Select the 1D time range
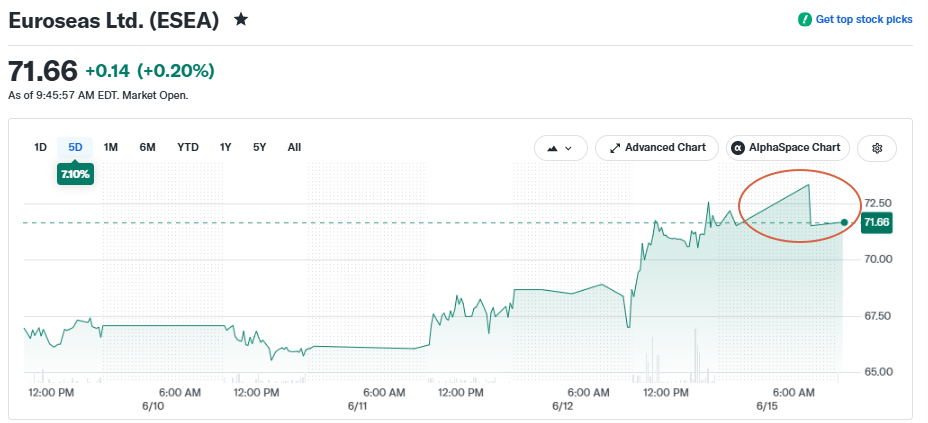 tap(40, 147)
